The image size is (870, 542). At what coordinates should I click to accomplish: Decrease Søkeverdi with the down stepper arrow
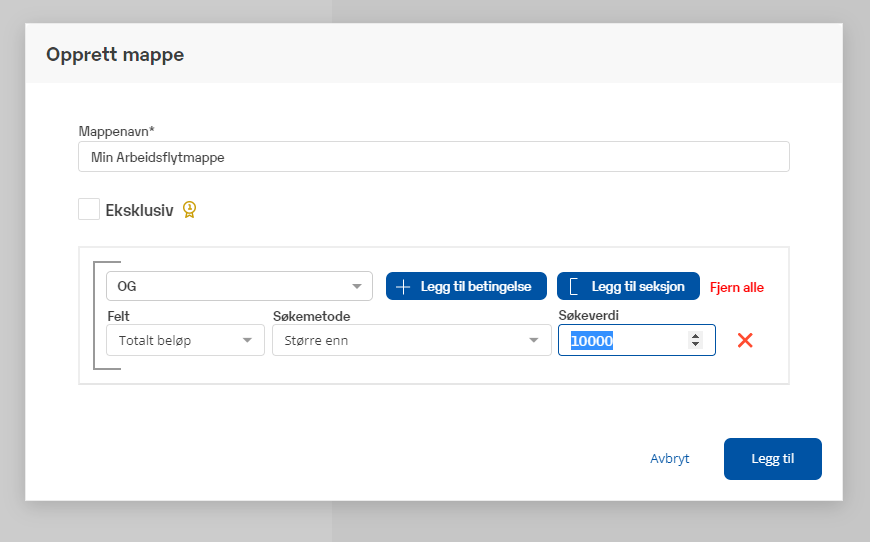[x=695, y=345]
